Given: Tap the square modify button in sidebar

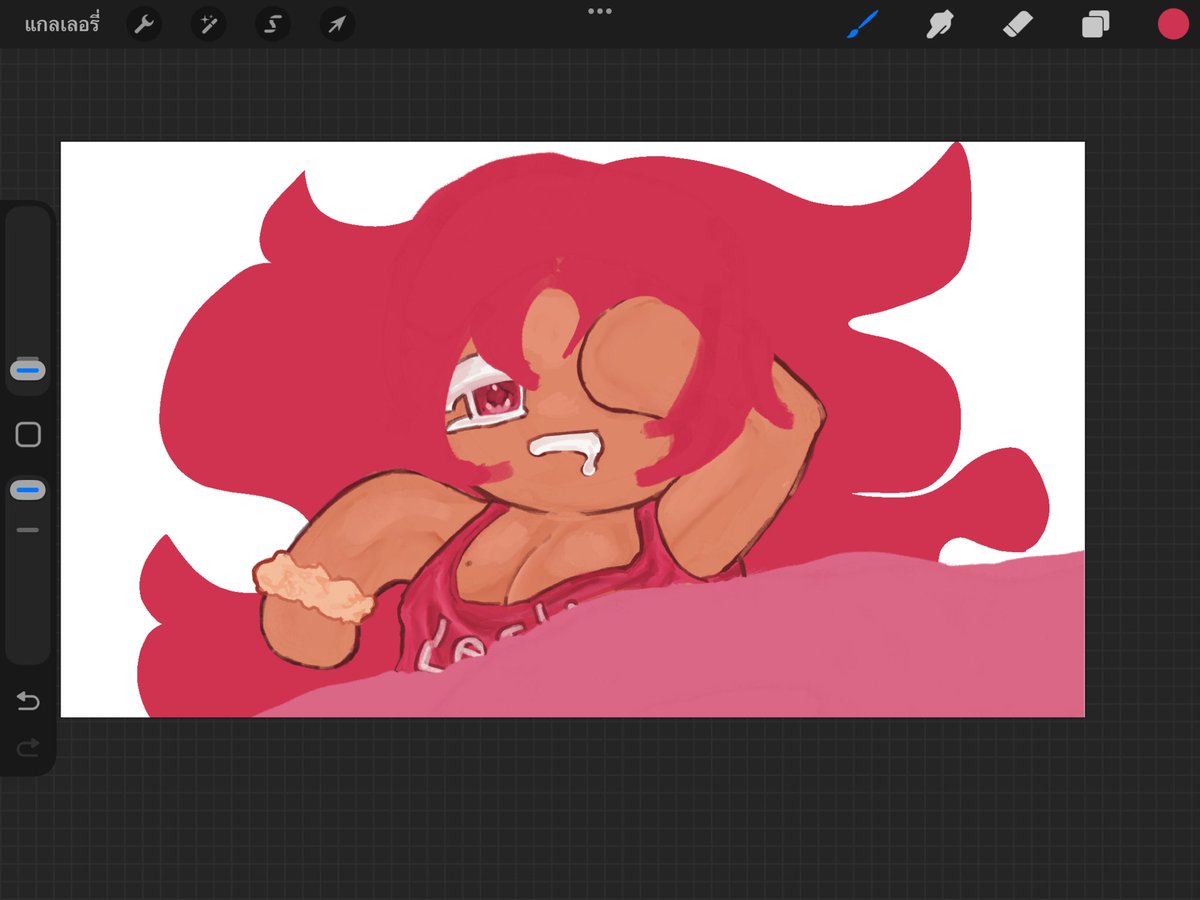Looking at the screenshot, I should tap(28, 434).
